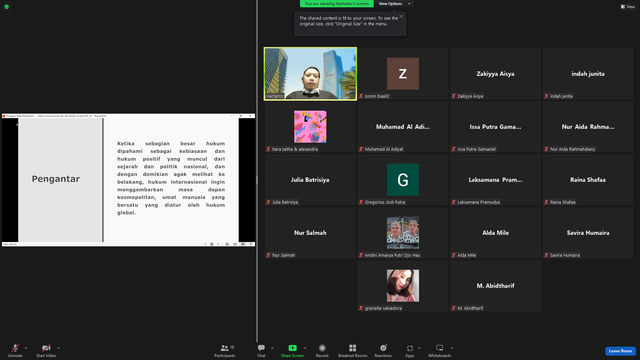Open the View layout menu at top right

(628, 7)
